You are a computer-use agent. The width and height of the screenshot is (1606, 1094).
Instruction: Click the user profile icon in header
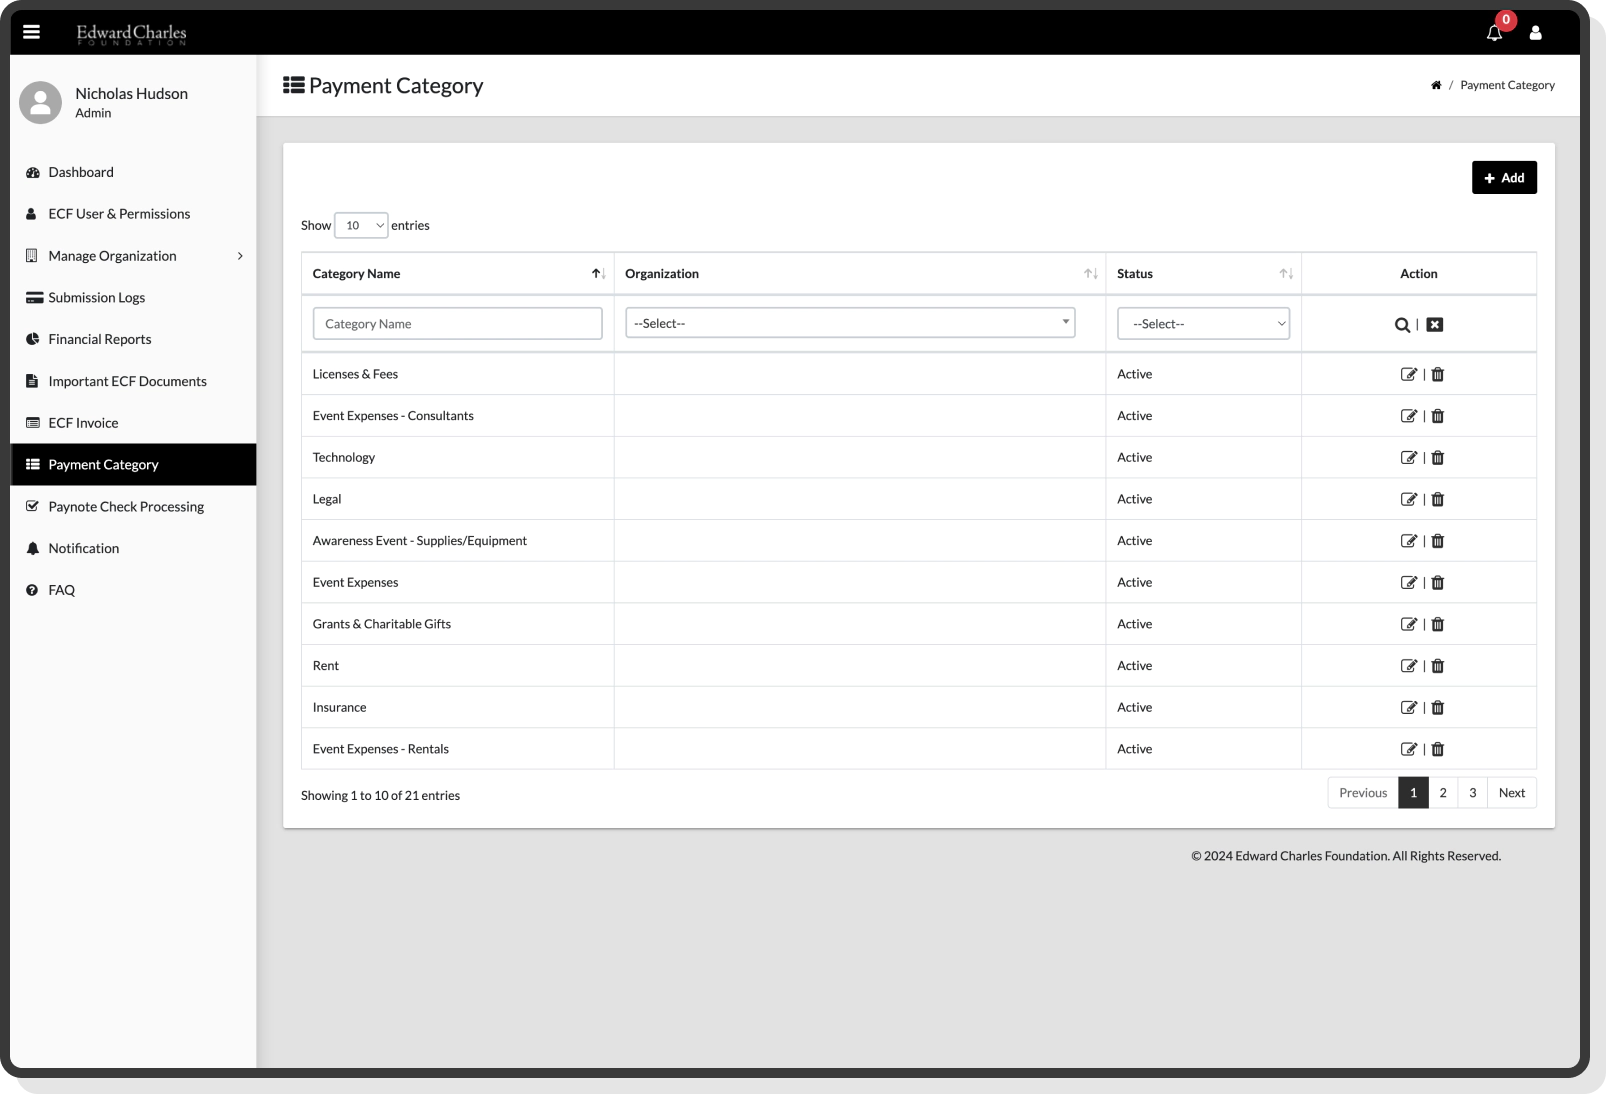coord(1537,32)
